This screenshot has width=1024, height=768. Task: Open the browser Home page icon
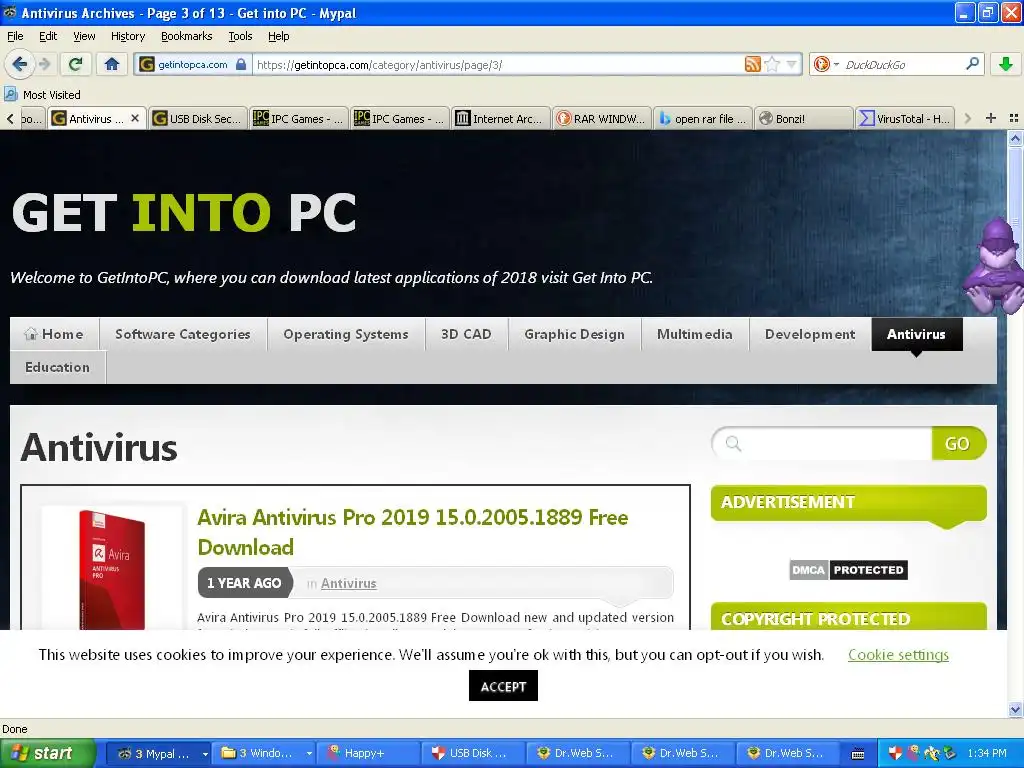click(x=112, y=64)
